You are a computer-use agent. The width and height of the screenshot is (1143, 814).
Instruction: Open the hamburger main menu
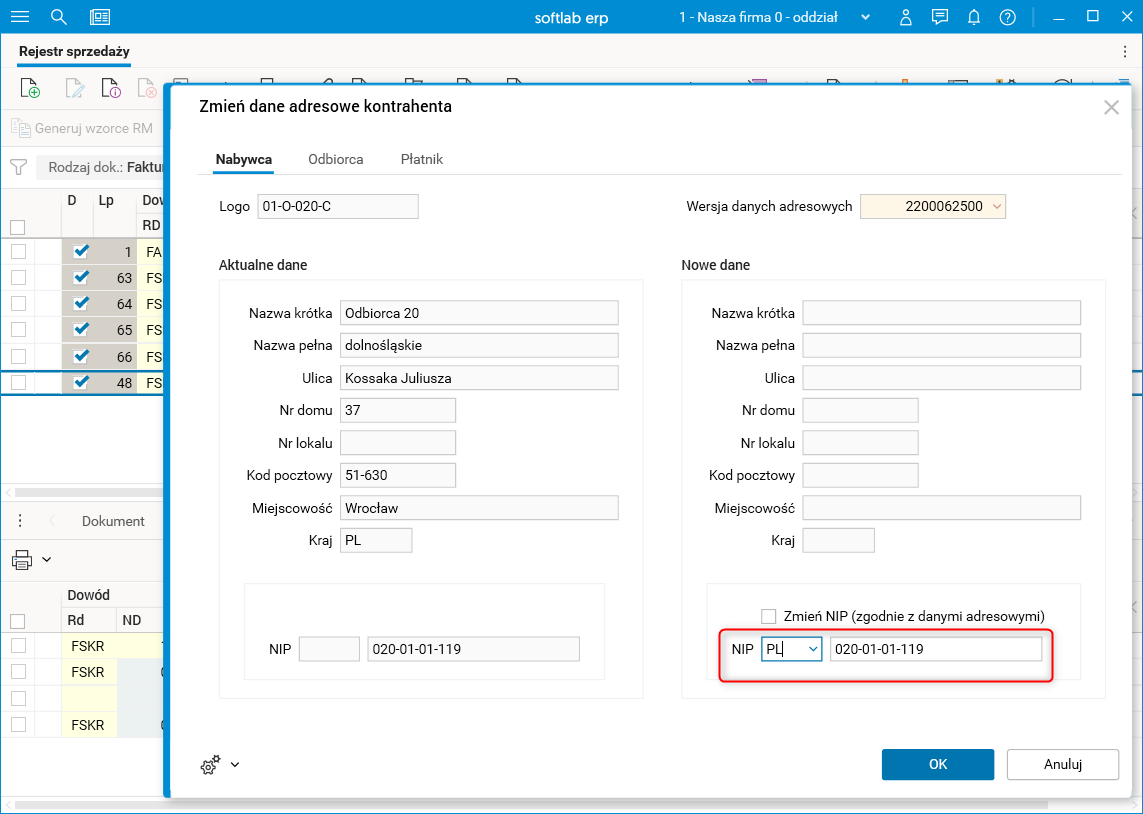click(19, 17)
